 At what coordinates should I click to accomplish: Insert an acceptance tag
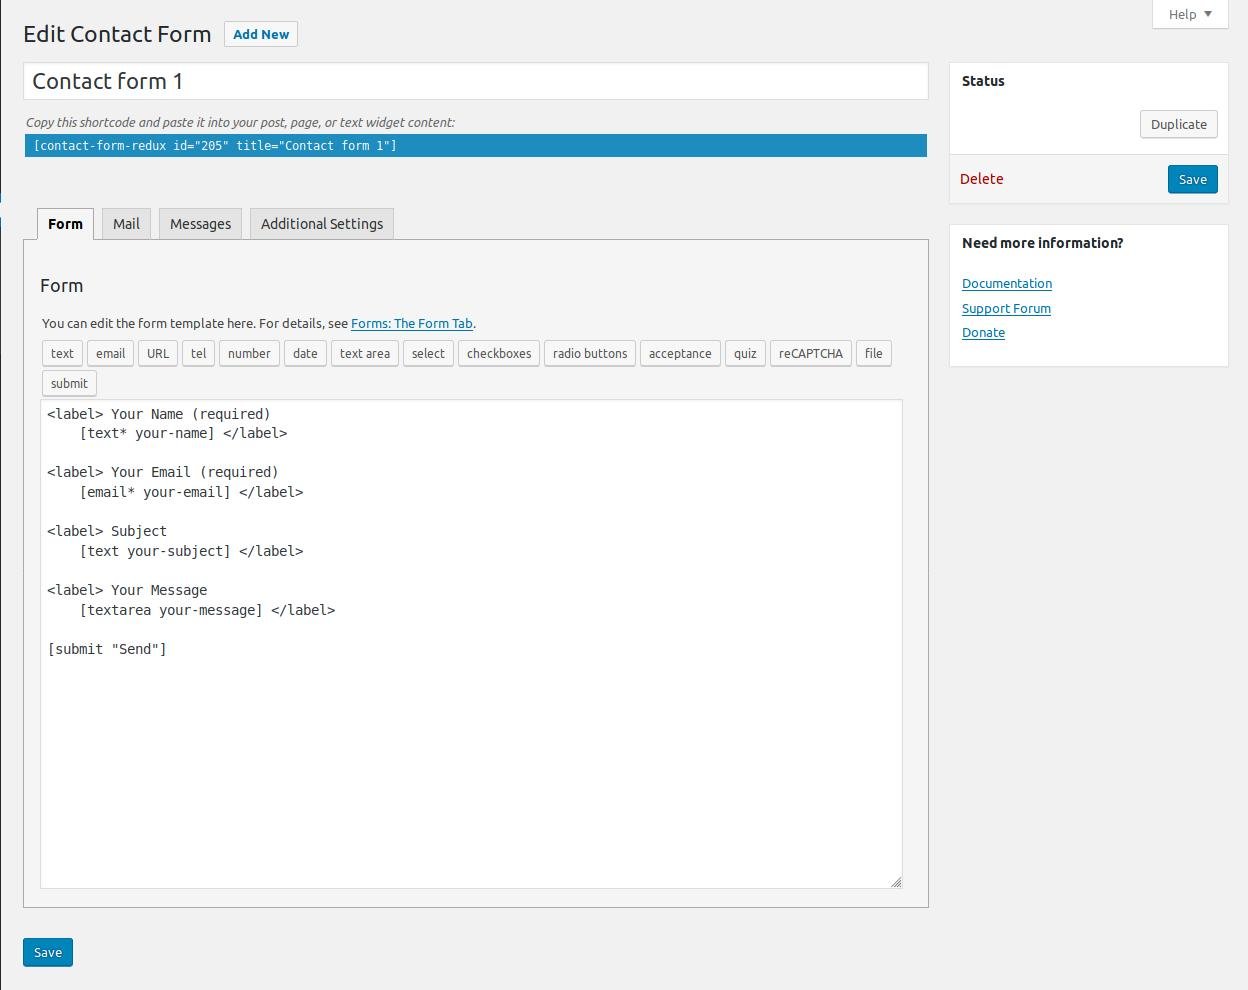(680, 354)
